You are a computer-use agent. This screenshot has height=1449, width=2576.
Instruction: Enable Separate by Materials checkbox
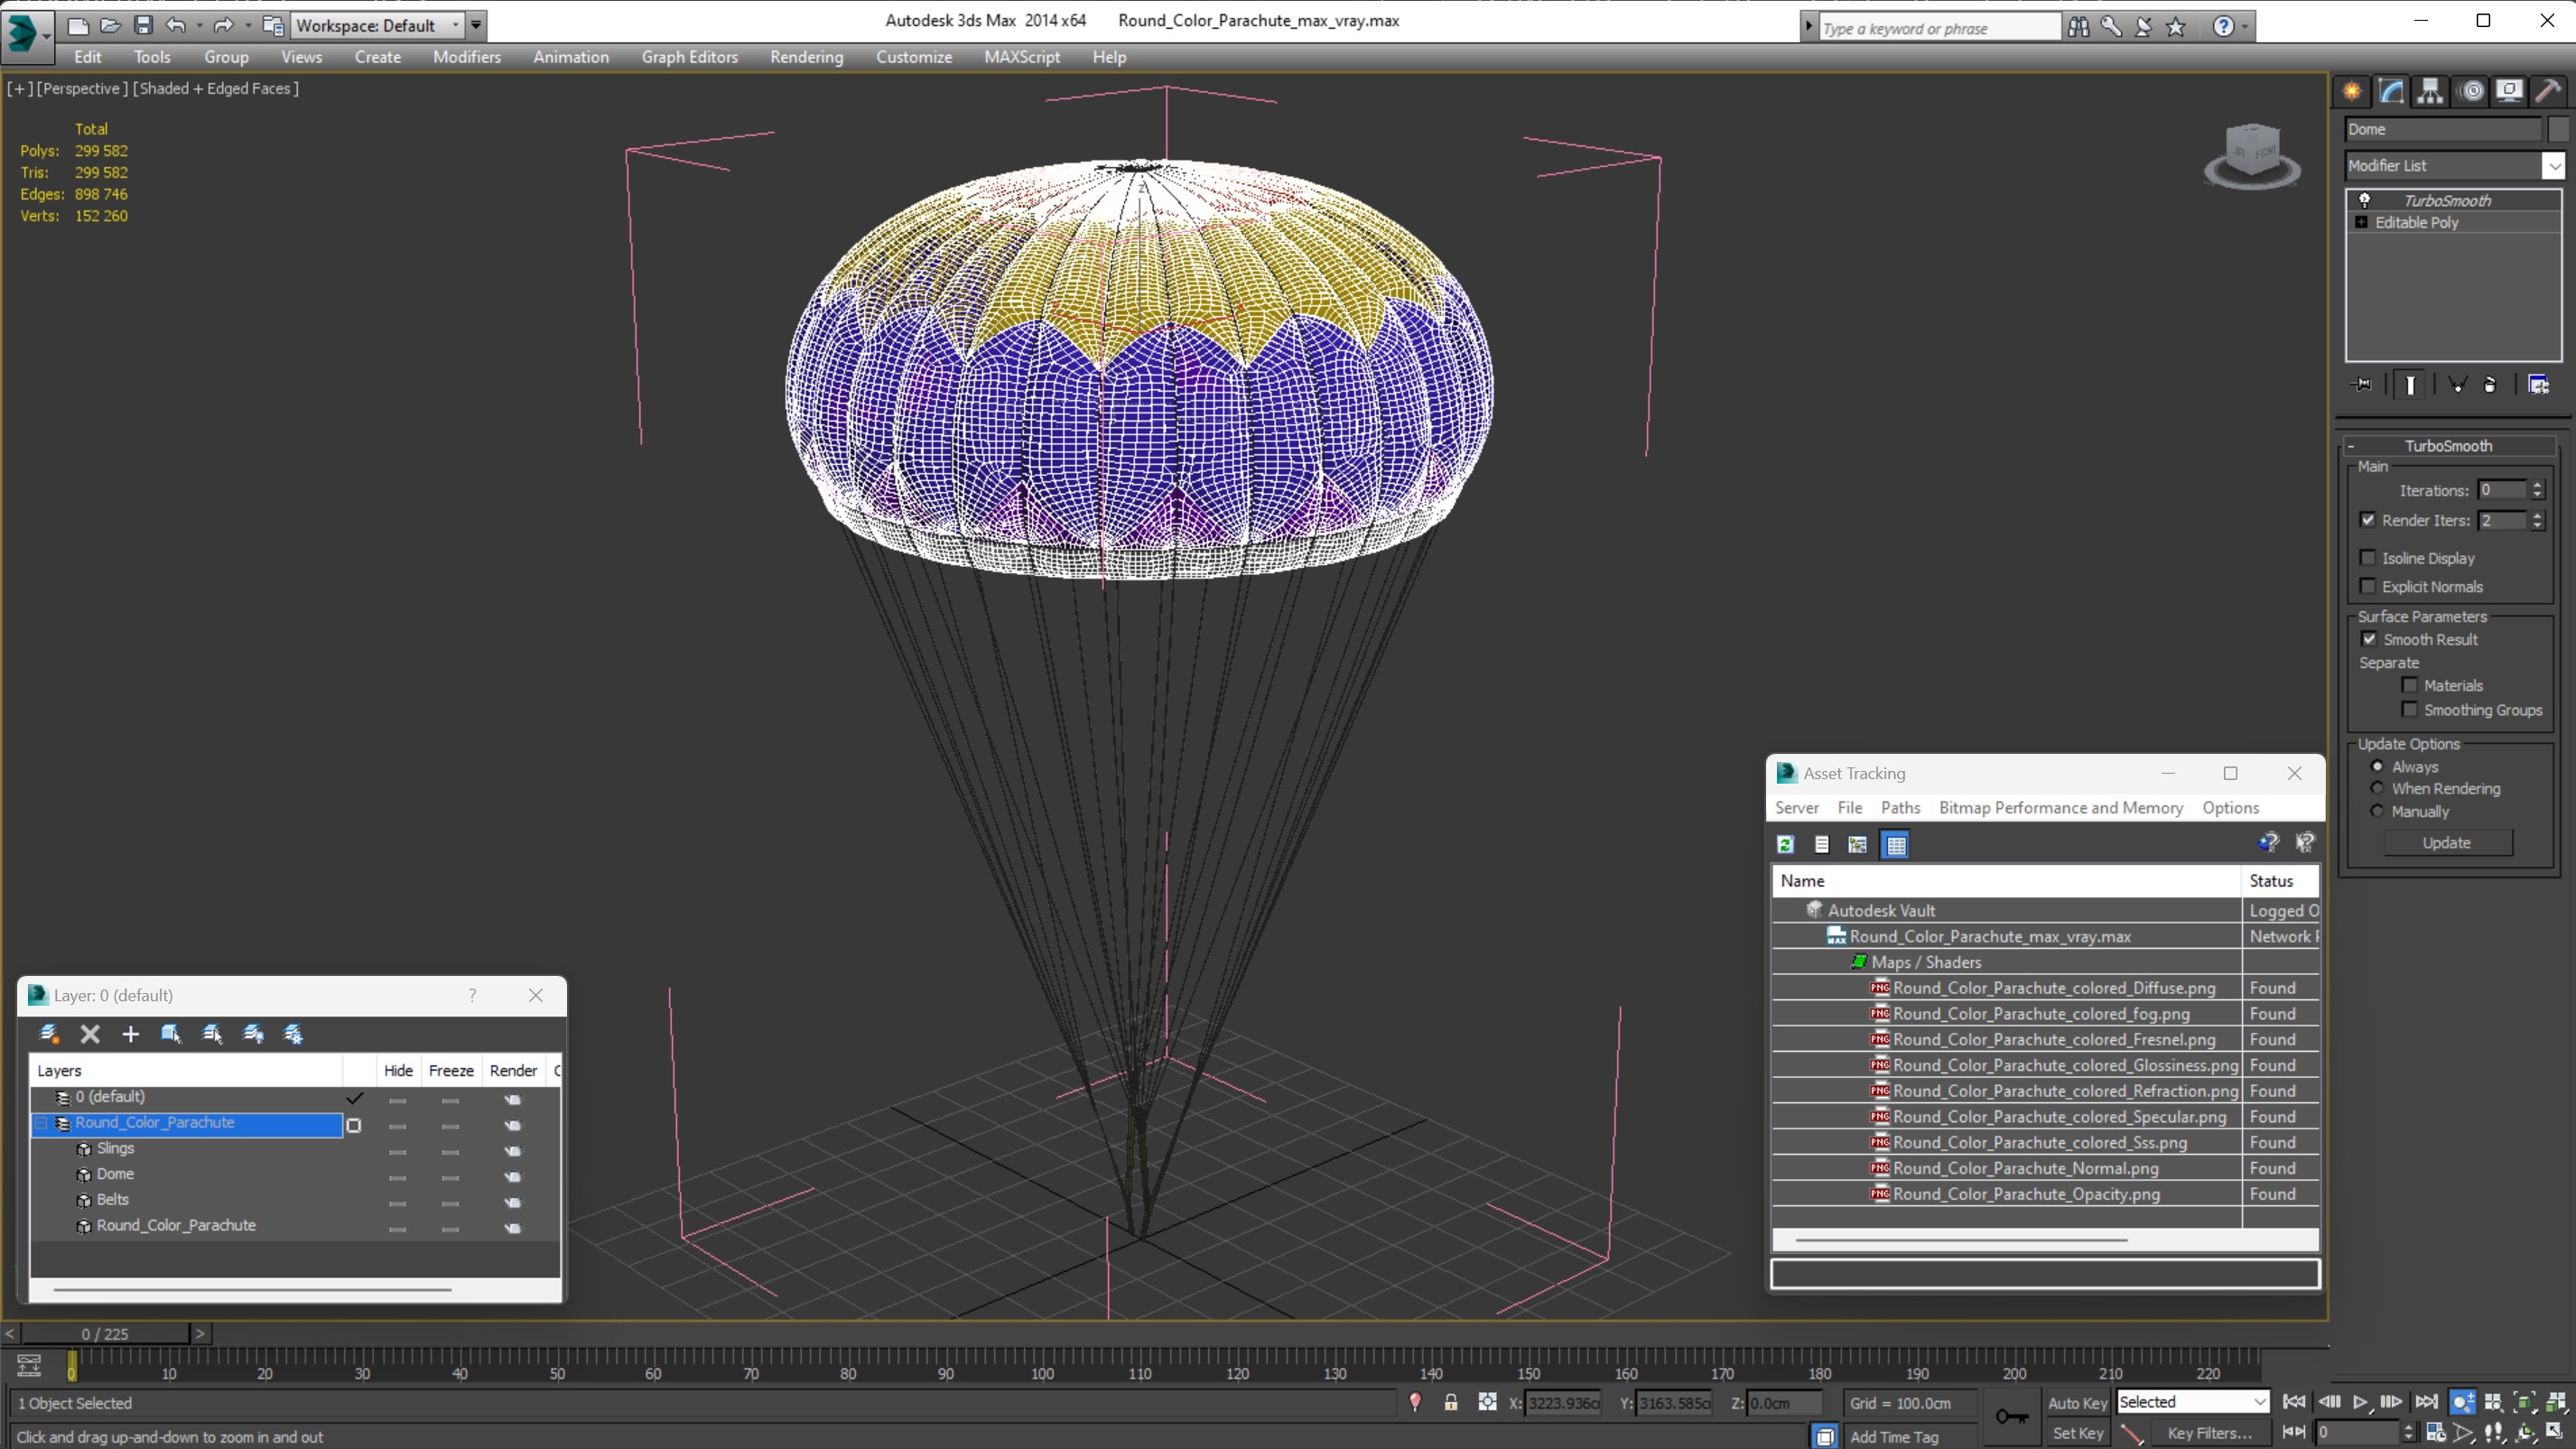click(2410, 685)
